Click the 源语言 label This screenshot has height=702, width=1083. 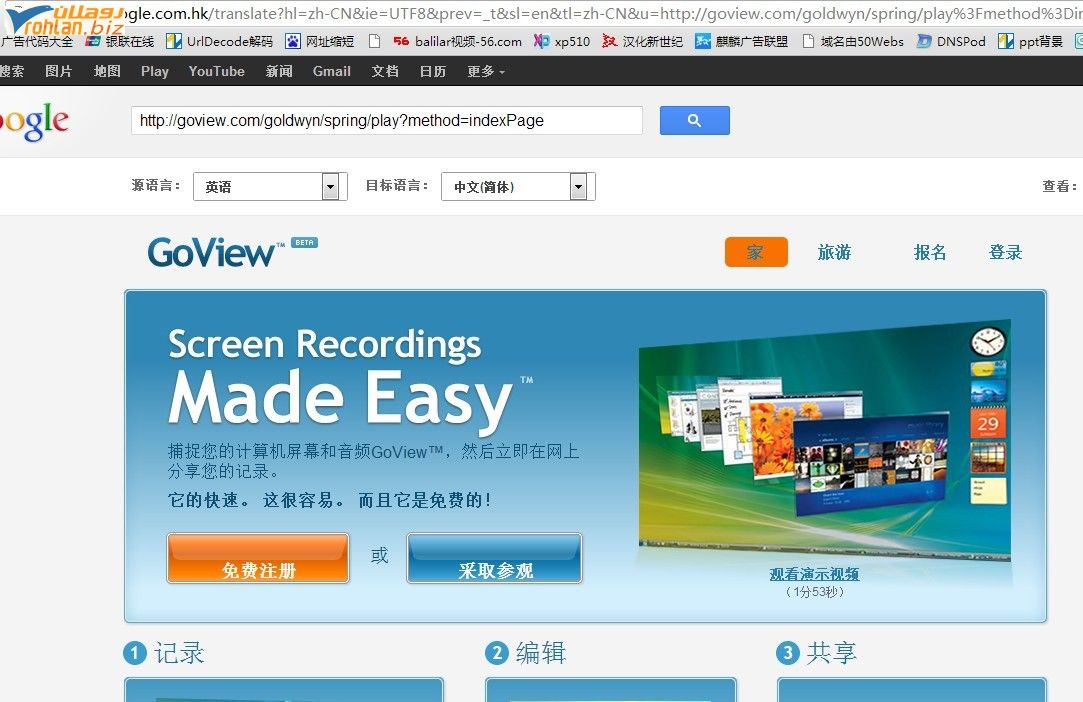point(156,185)
